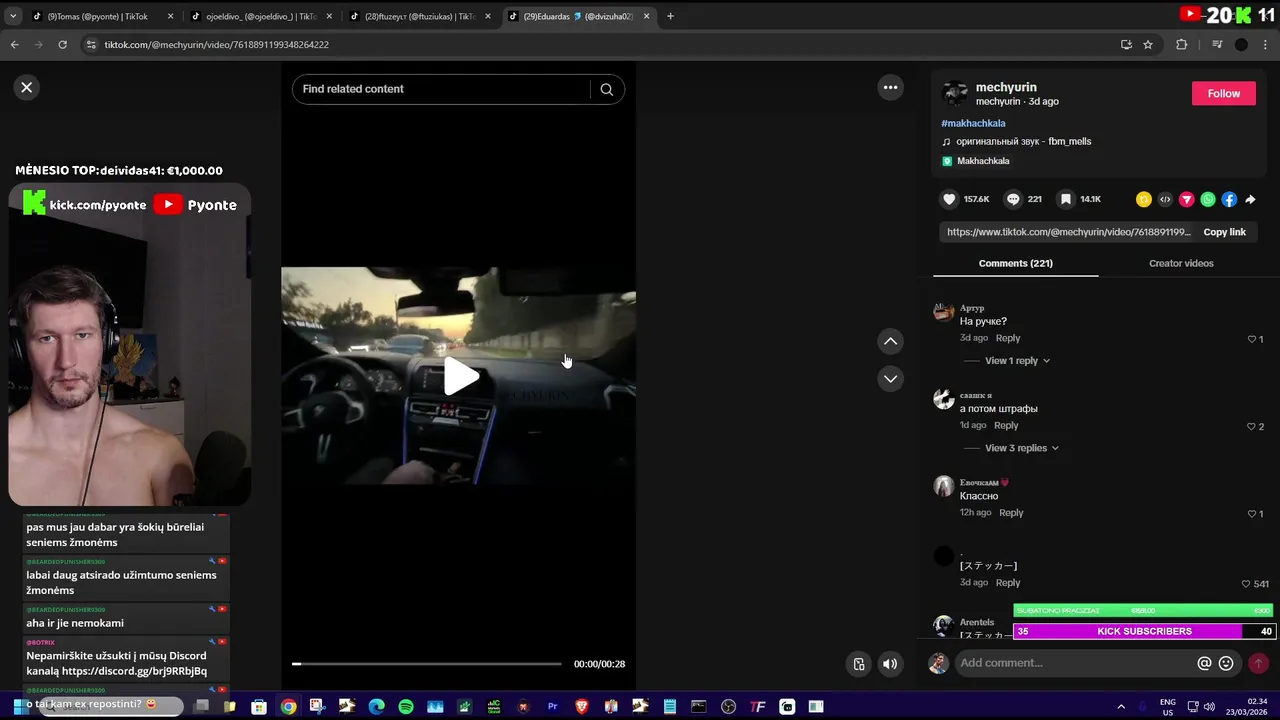The height and width of the screenshot is (720, 1280).
Task: Click the address bar URL
Action: pyautogui.click(x=216, y=44)
